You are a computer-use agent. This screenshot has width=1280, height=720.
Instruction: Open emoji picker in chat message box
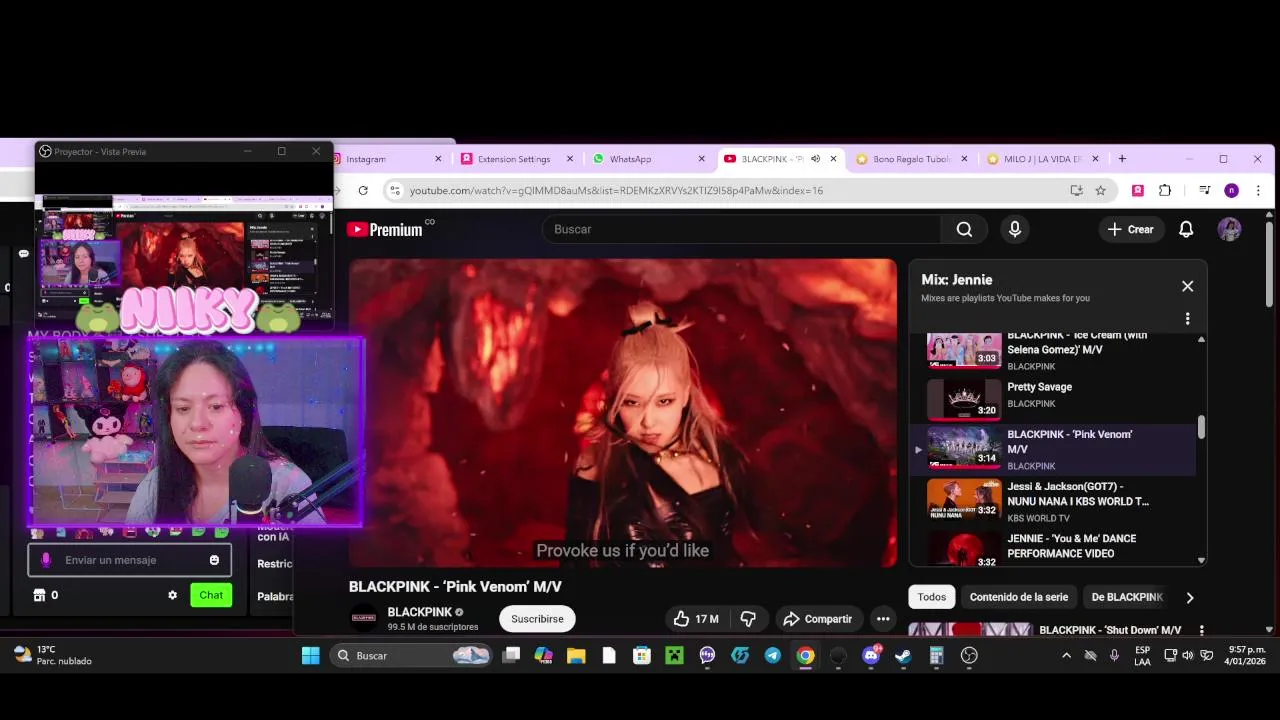pos(214,560)
